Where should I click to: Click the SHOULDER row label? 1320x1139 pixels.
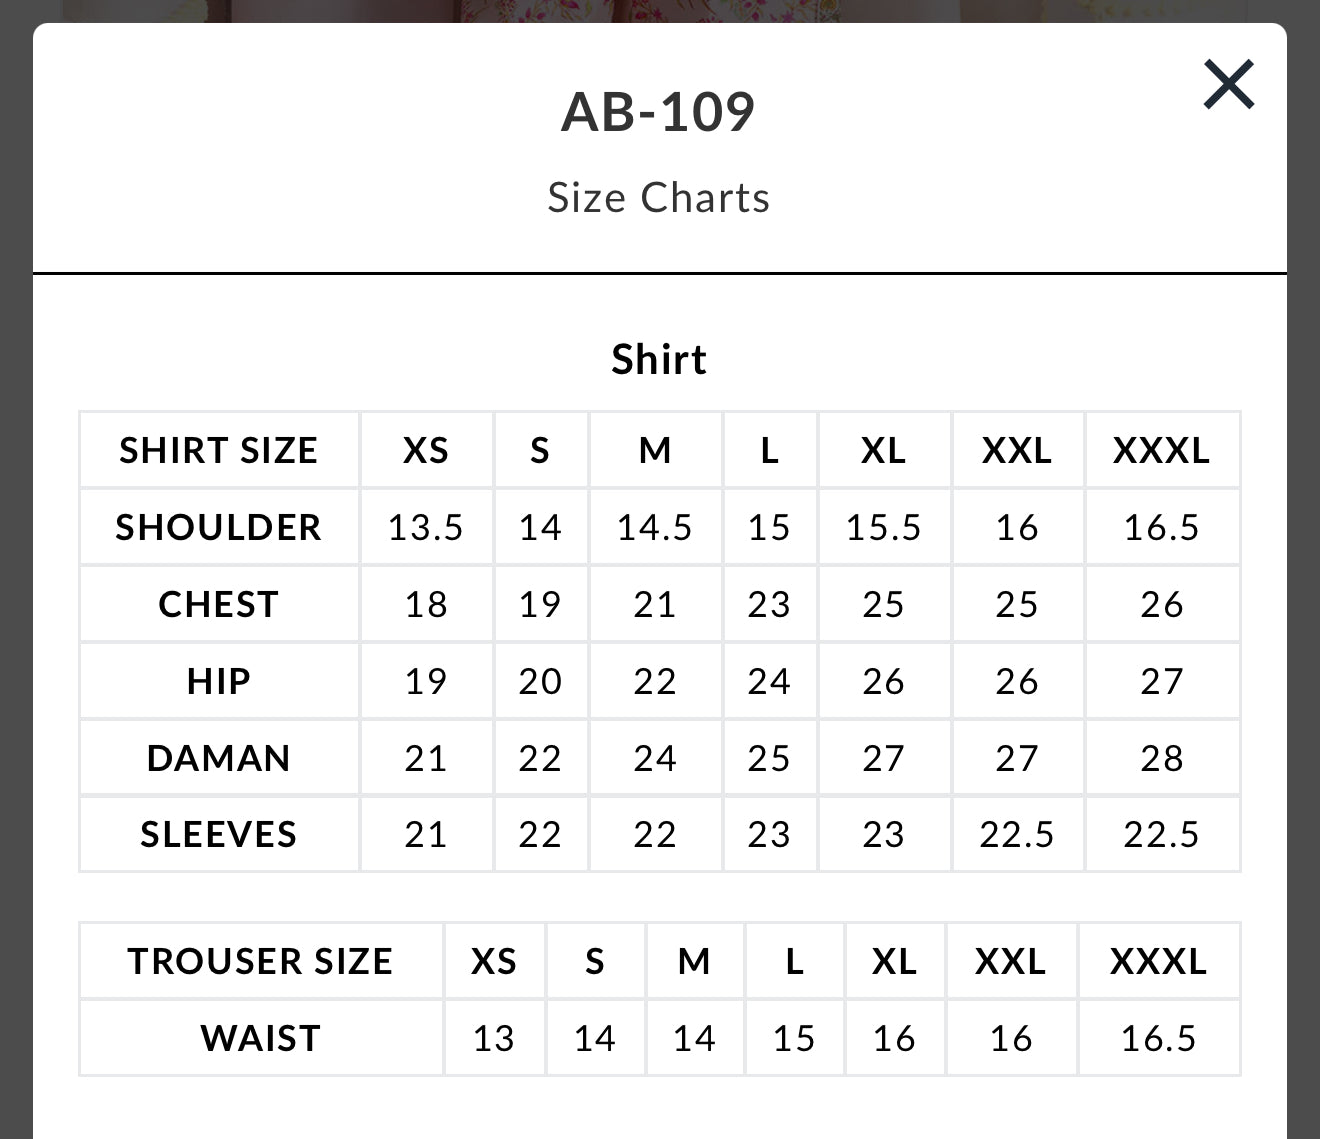[x=219, y=527]
